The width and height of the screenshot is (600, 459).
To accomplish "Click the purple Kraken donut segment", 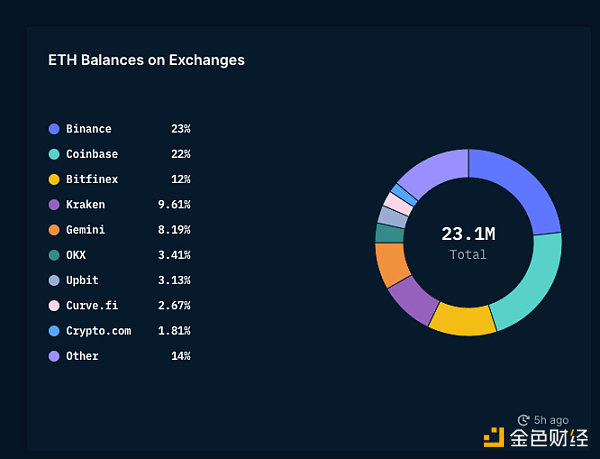I will 413,300.
